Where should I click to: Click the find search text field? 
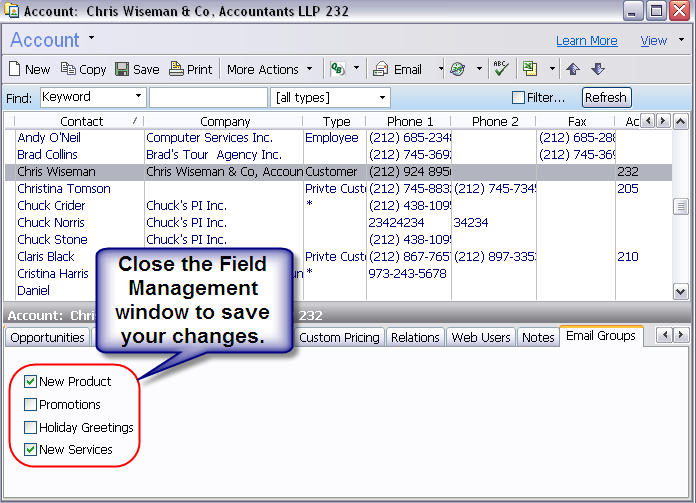click(x=208, y=97)
